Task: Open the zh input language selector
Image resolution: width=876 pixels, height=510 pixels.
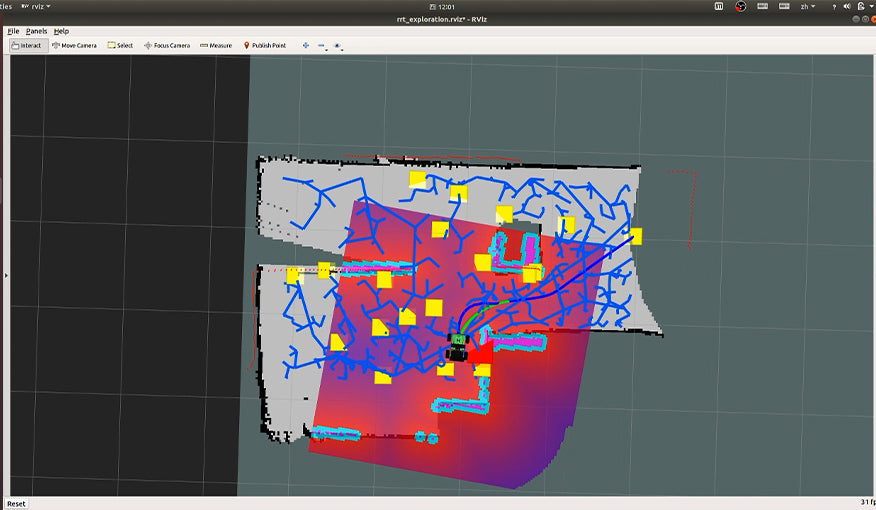Action: [805, 6]
